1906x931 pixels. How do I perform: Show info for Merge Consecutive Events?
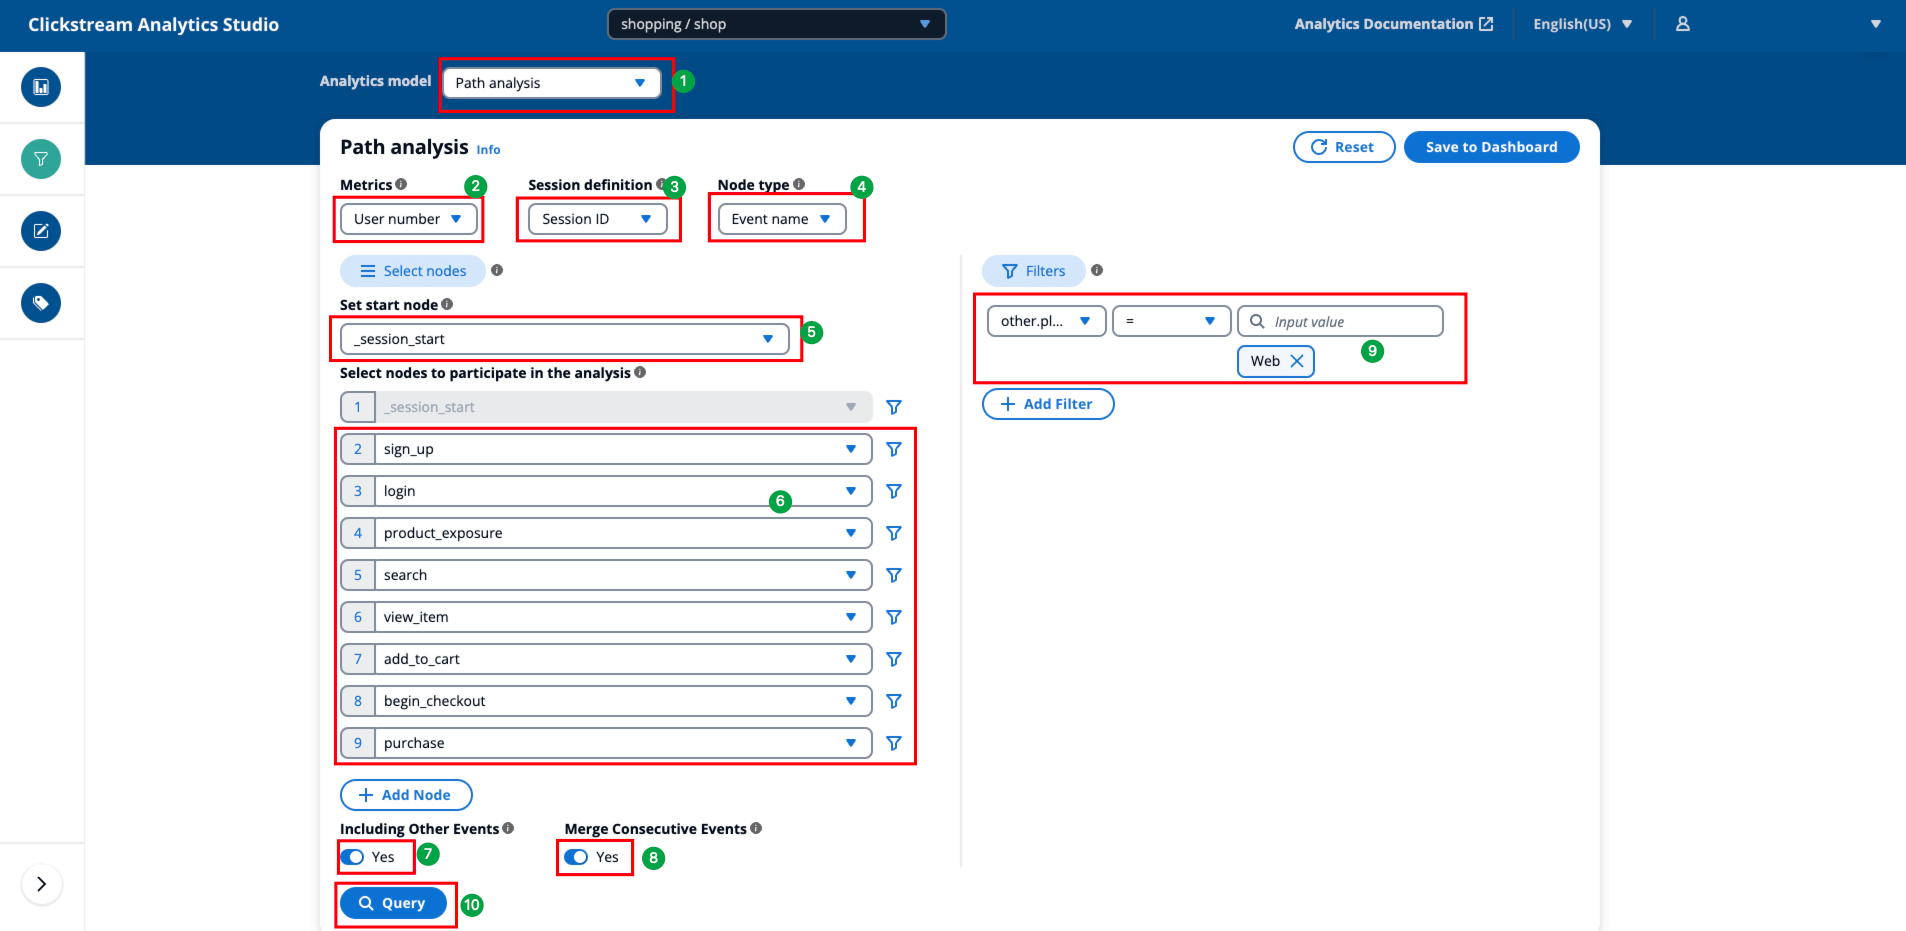[x=756, y=828]
